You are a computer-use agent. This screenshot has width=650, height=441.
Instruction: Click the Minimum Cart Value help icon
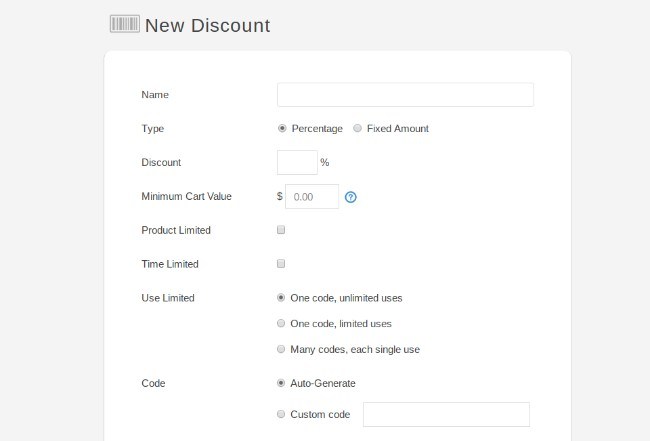351,197
